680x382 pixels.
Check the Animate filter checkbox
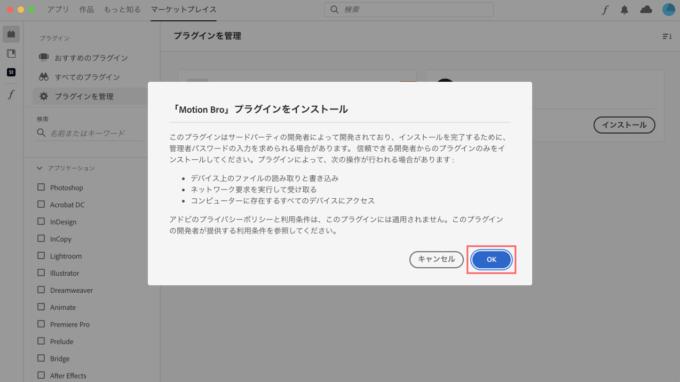click(41, 307)
